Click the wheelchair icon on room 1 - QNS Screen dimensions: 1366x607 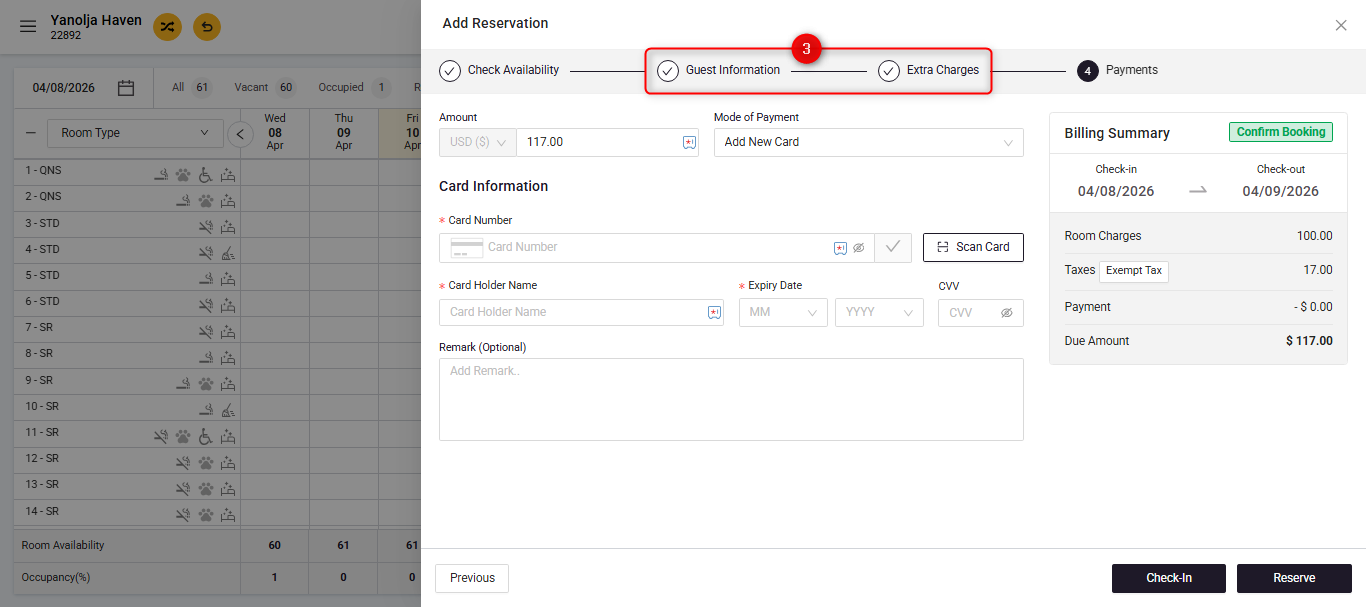point(205,174)
